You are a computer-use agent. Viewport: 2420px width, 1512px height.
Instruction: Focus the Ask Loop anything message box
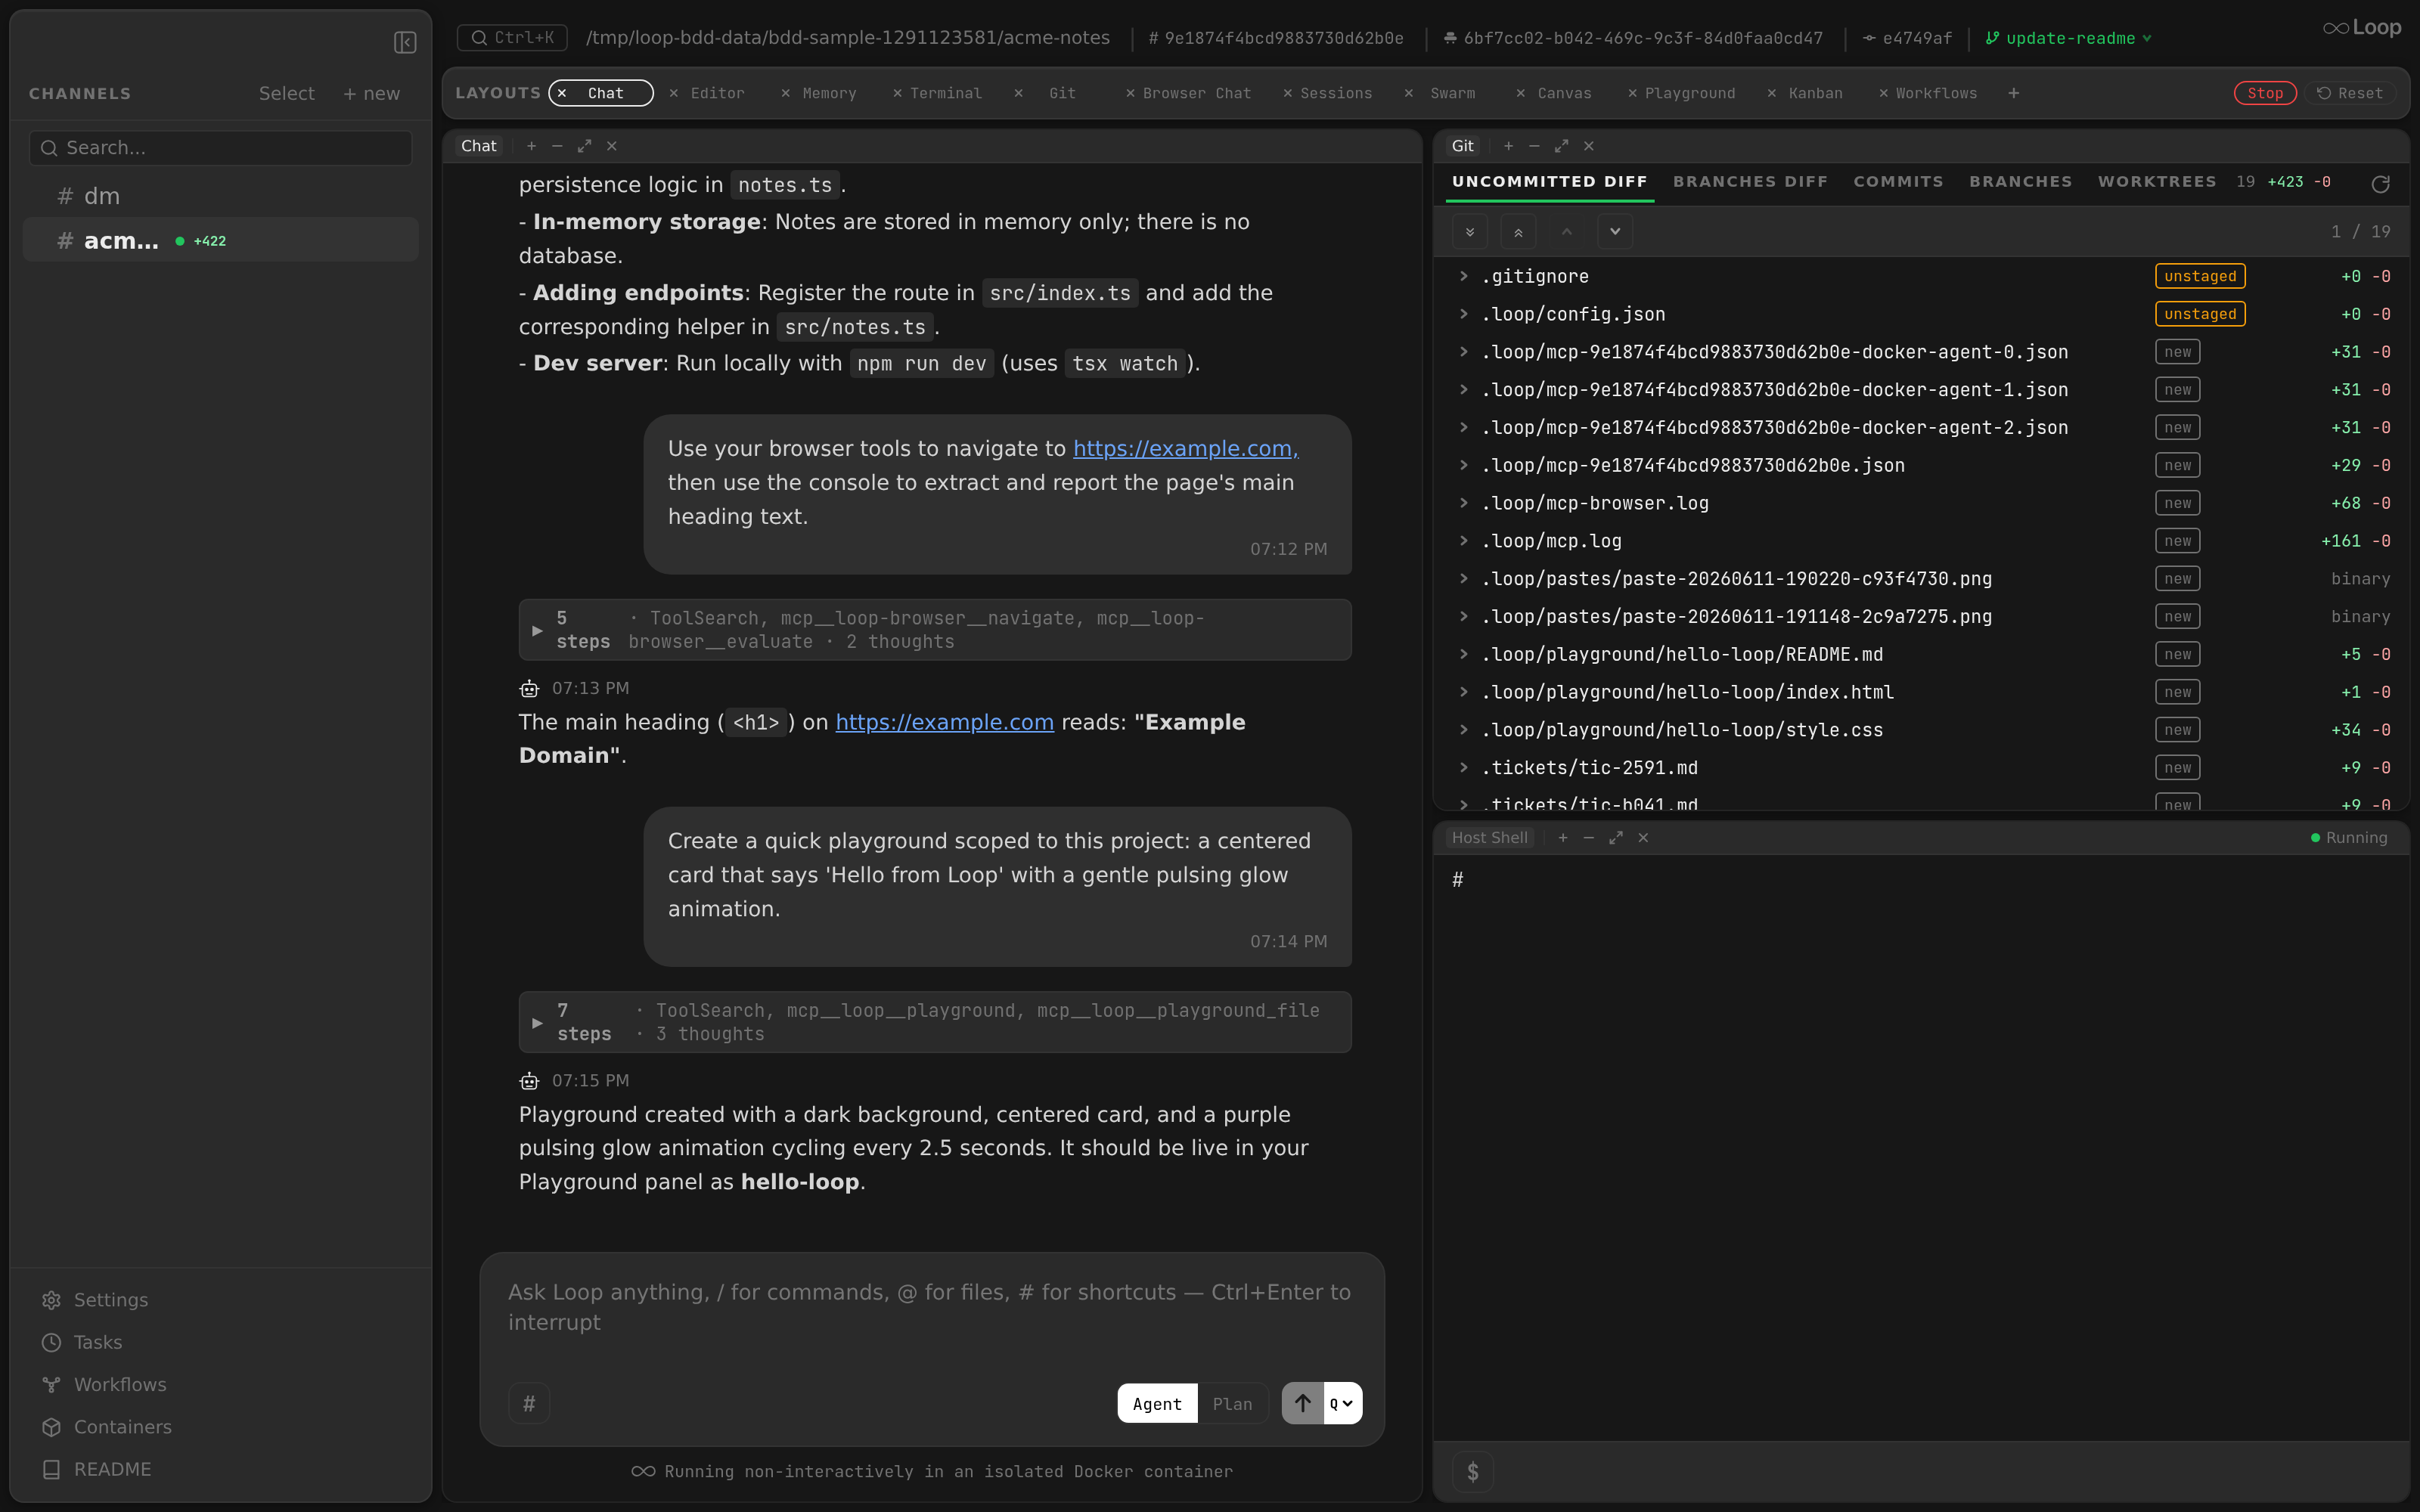pos(931,1307)
